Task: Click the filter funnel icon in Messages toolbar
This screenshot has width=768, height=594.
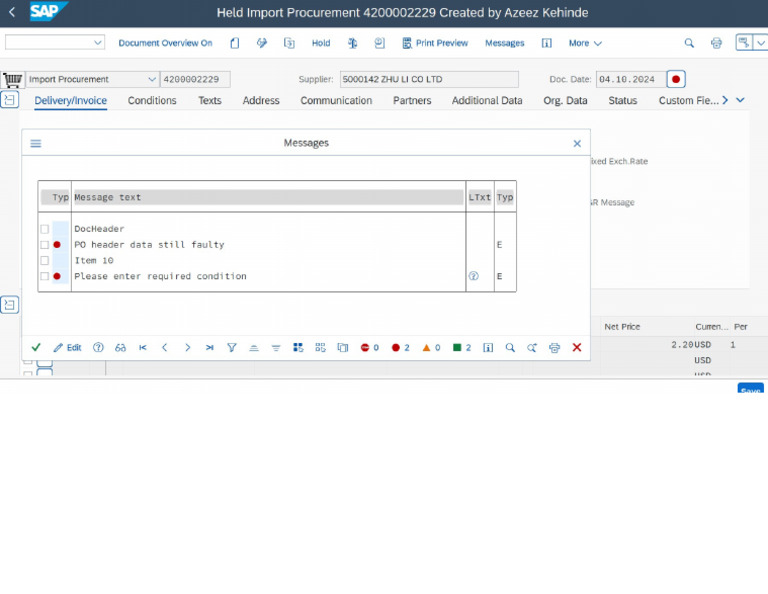Action: coord(231,348)
